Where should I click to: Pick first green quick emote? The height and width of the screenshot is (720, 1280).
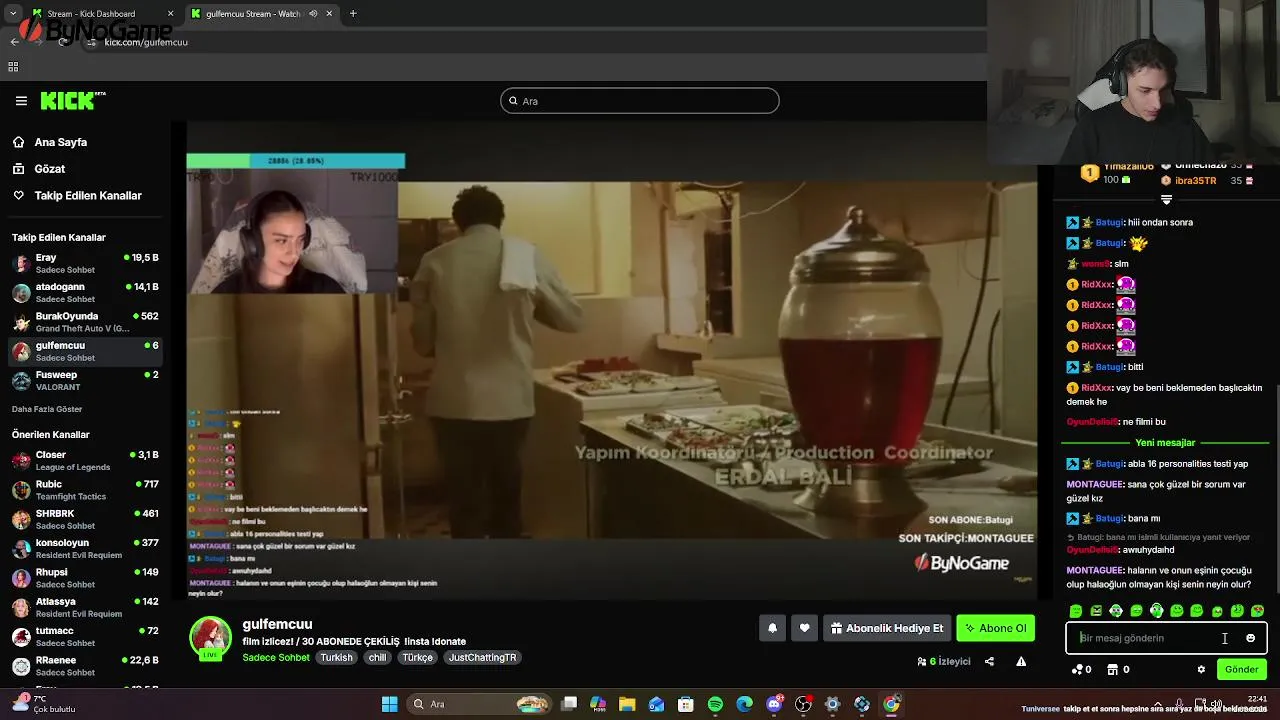1076,610
